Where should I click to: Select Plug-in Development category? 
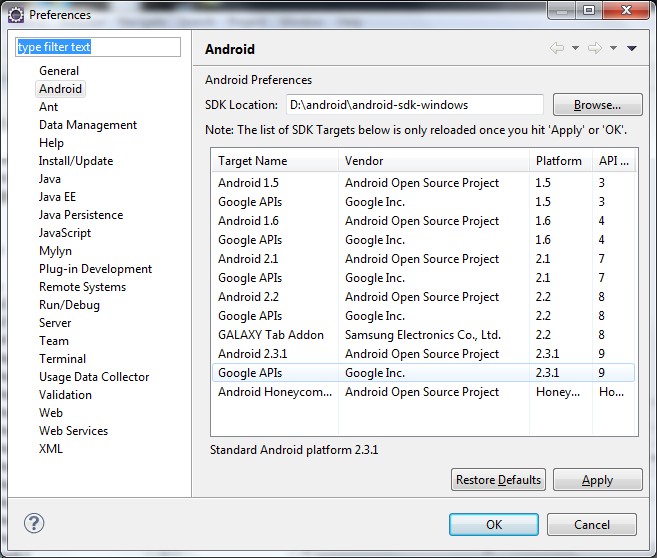click(x=96, y=269)
